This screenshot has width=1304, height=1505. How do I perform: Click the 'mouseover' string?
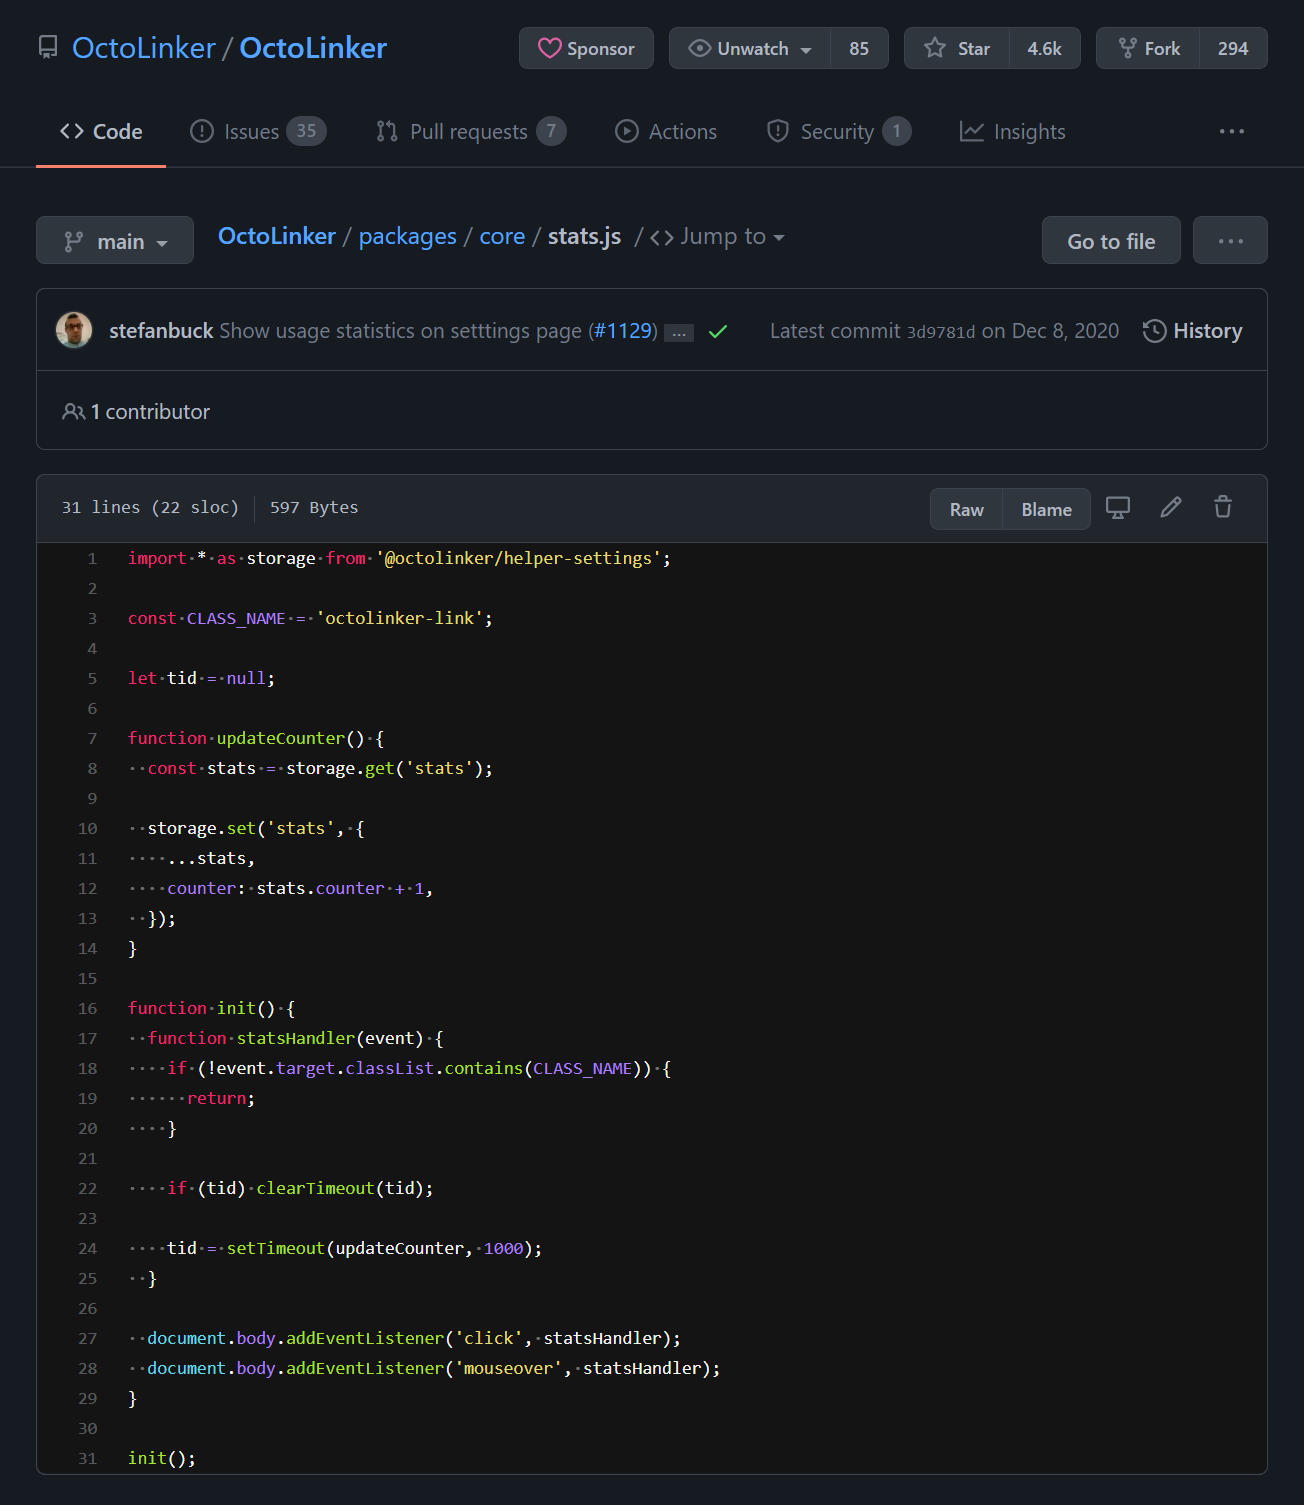tap(509, 1368)
